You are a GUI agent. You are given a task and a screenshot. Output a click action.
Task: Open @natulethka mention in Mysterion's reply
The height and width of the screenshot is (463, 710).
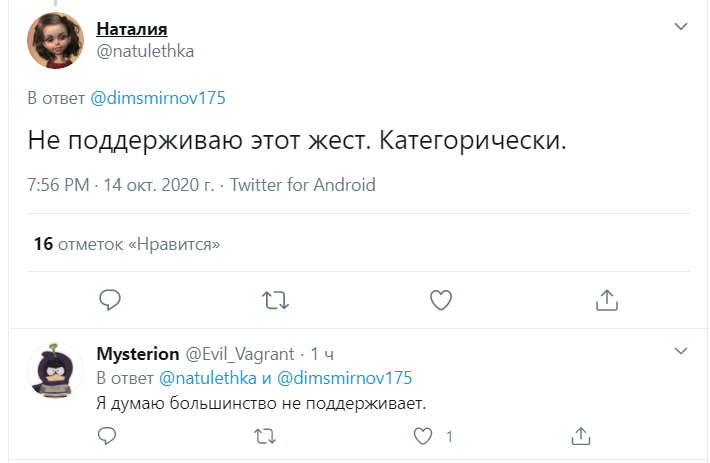tap(206, 378)
